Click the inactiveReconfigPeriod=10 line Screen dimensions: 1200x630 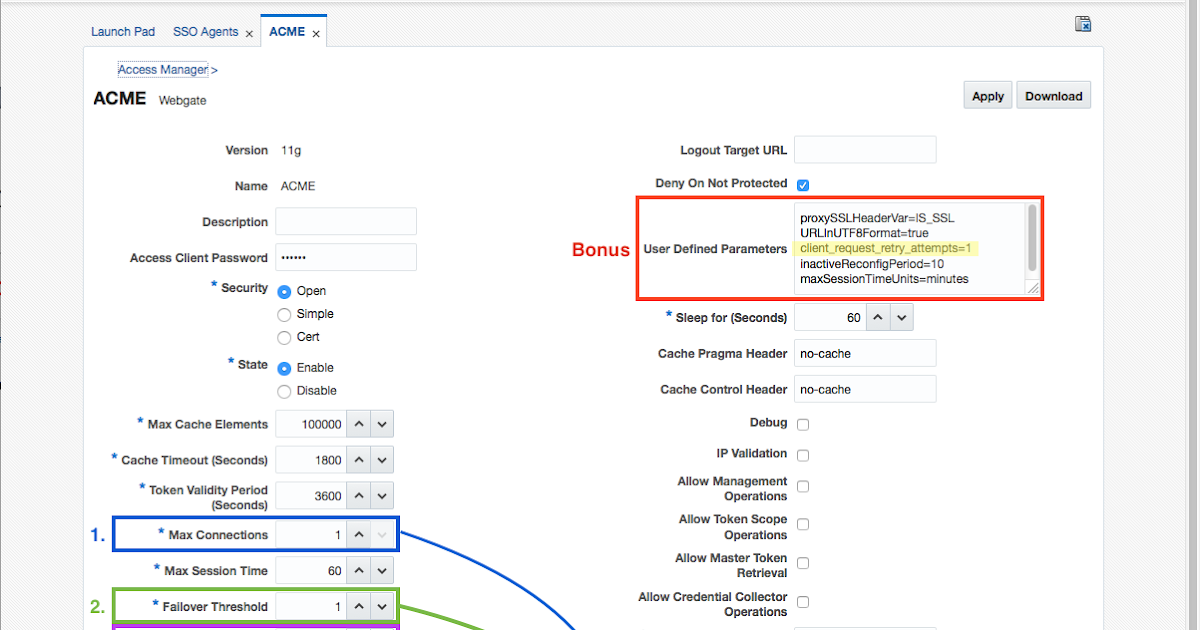[x=872, y=263]
